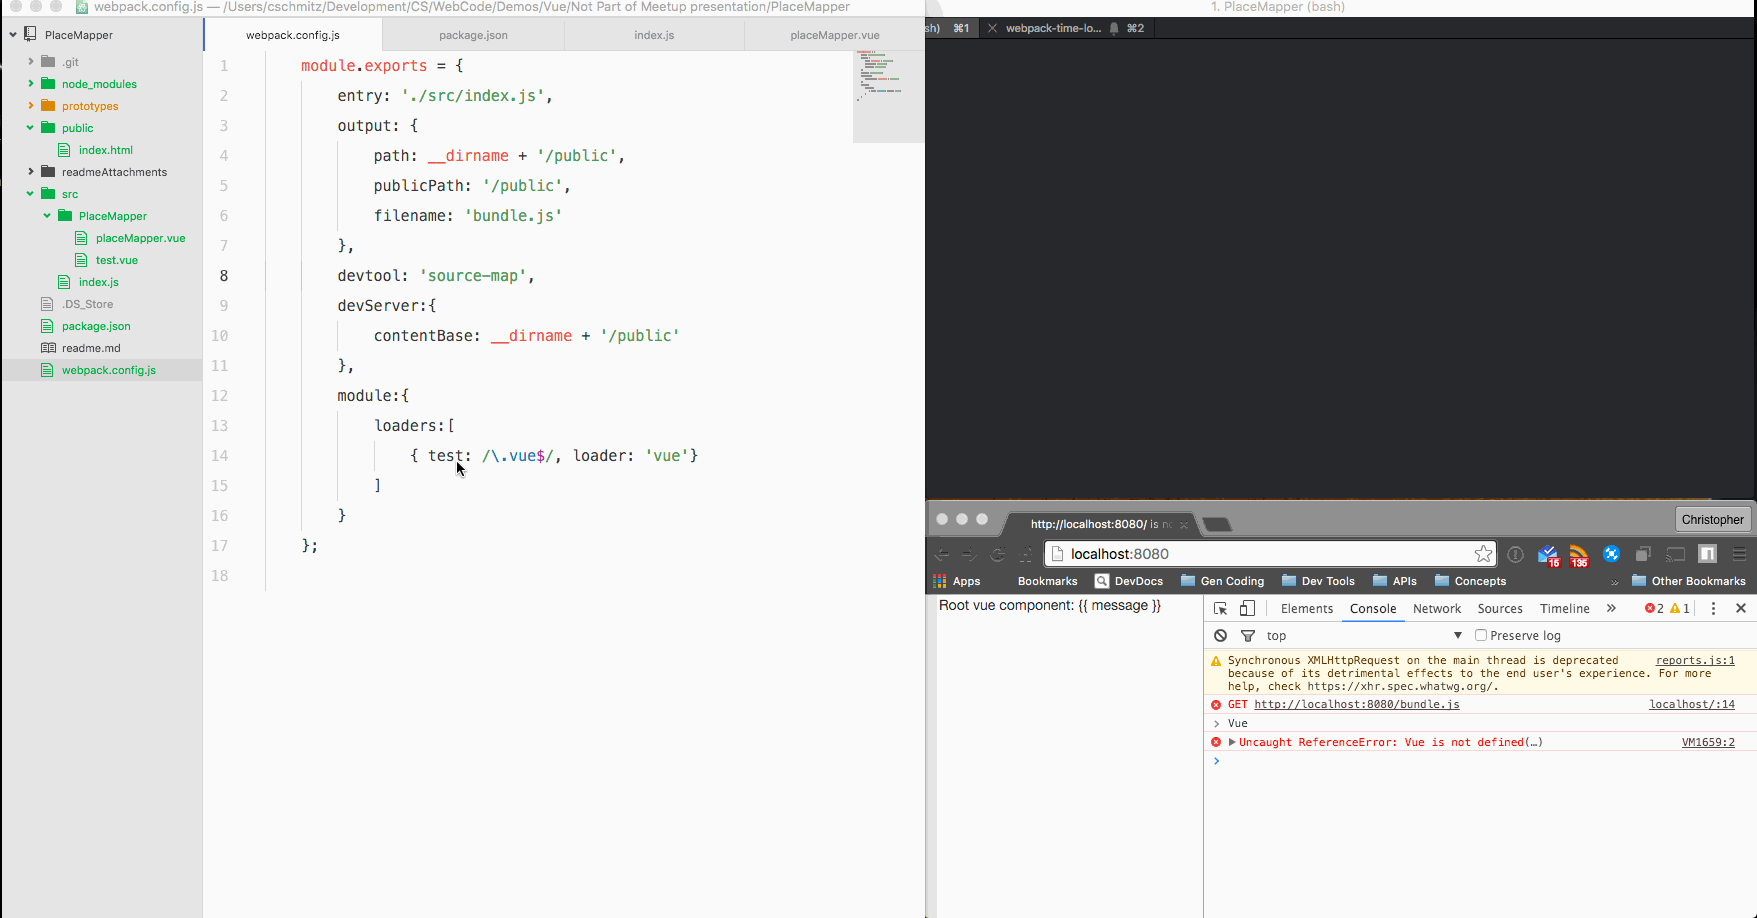Open the Timeline tab in DevTools
This screenshot has width=1757, height=918.
1565,608
